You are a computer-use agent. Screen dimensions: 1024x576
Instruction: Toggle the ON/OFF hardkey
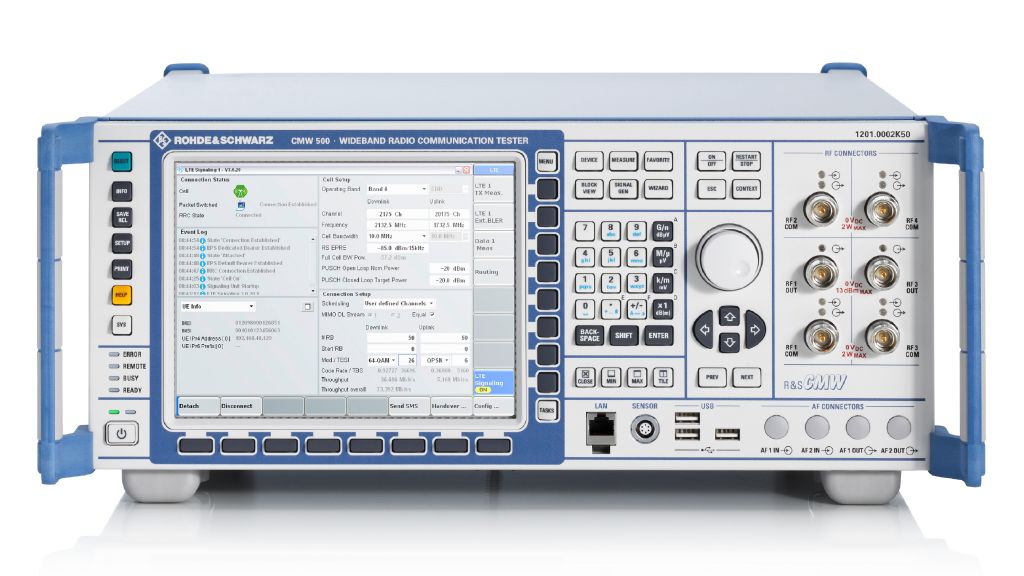pyautogui.click(x=711, y=161)
